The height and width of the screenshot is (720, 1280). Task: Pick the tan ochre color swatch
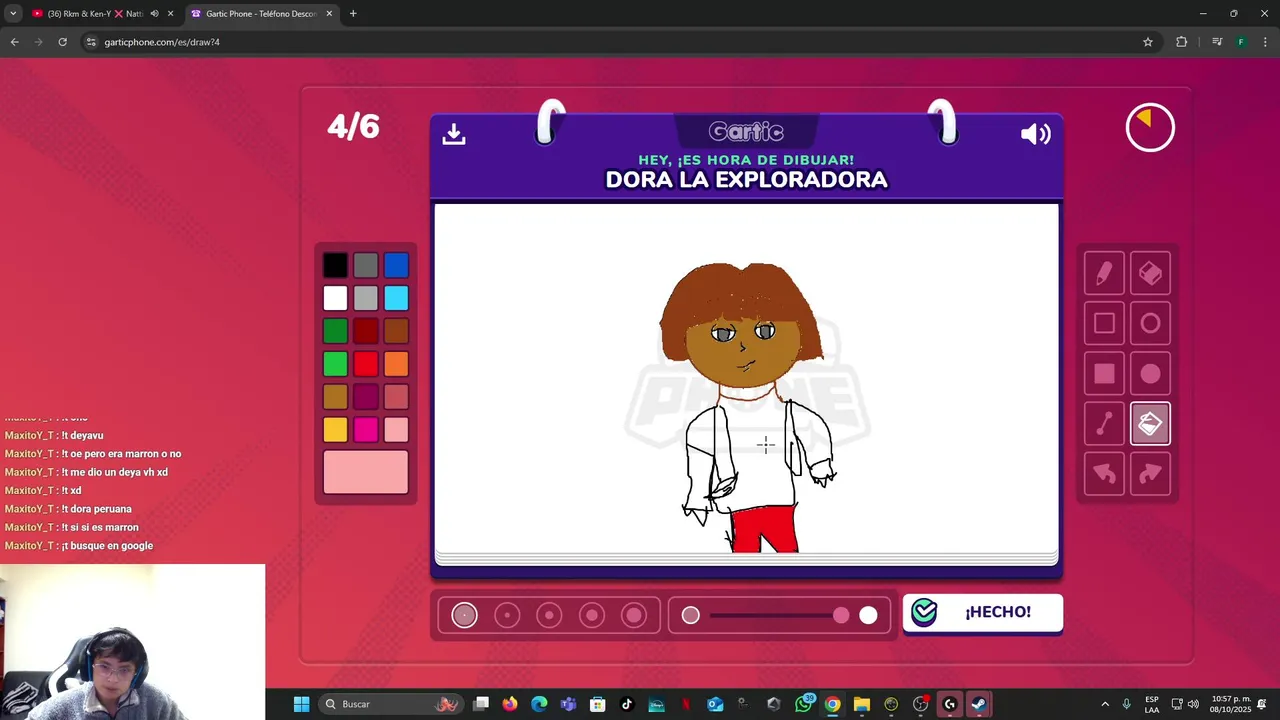coord(335,397)
